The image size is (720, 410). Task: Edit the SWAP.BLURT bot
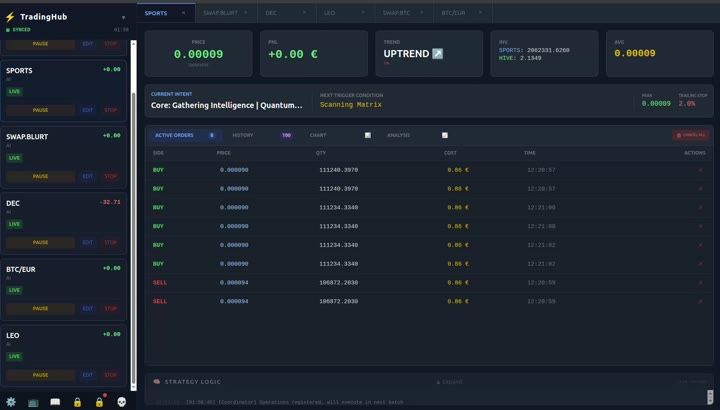(88, 176)
